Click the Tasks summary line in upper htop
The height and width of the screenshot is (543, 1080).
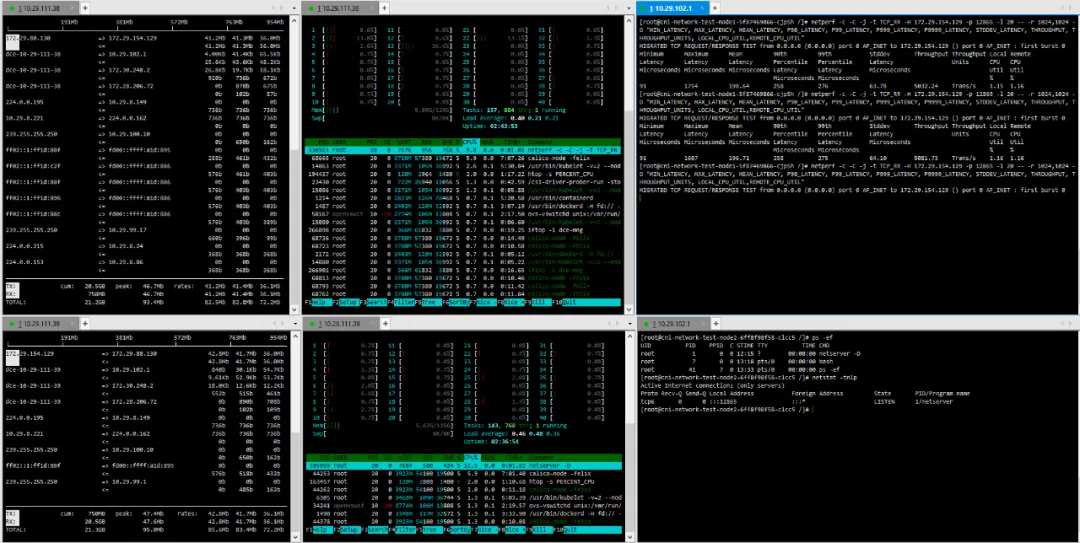click(515, 110)
